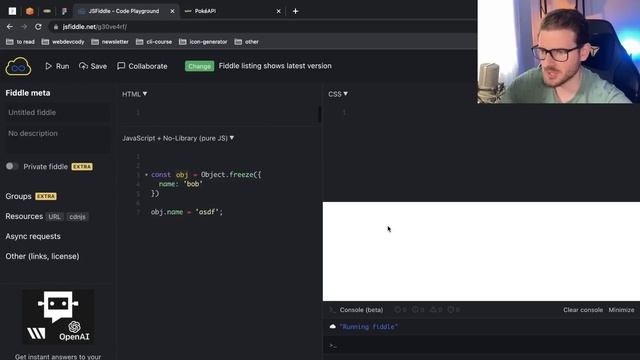Click the EXTRA badge beside Private fiddle
The image size is (640, 360).
click(82, 167)
